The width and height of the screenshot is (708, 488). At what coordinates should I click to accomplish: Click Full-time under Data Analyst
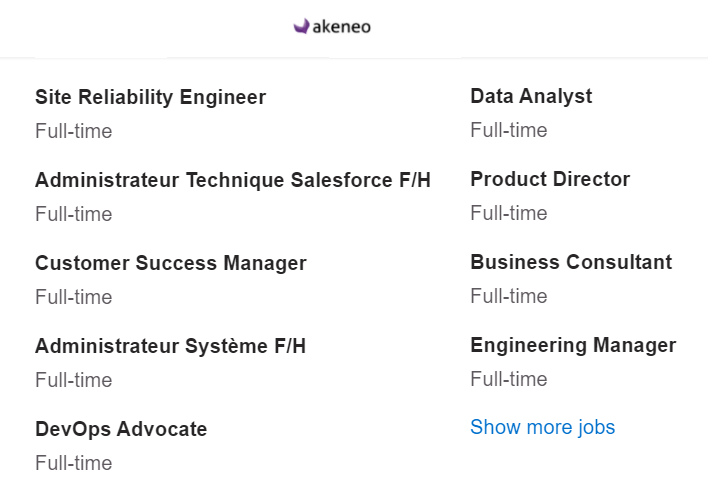click(509, 130)
